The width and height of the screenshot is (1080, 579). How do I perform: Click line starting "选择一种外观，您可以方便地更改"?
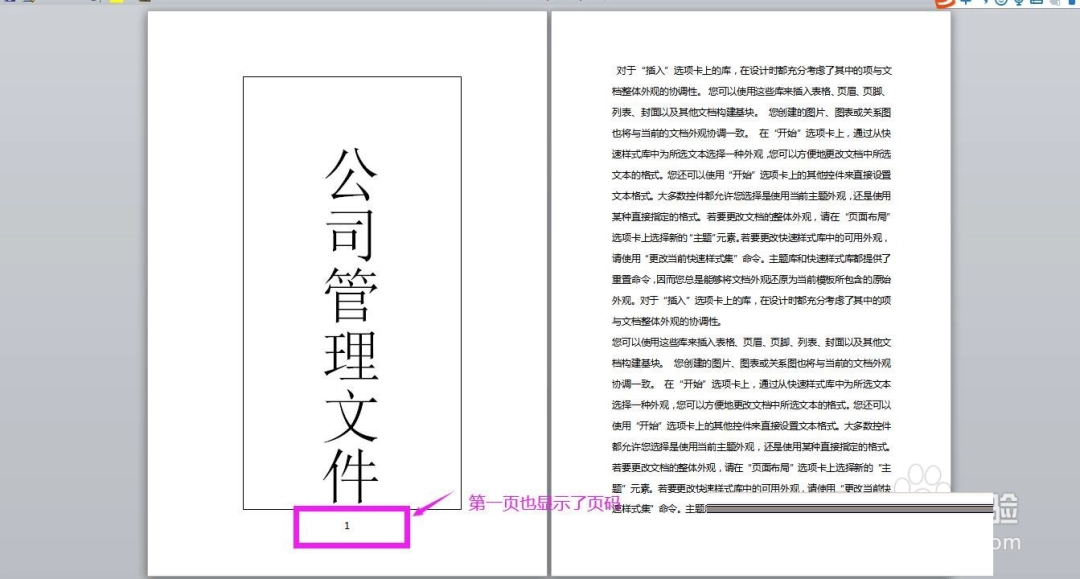pyautogui.click(x=751, y=405)
